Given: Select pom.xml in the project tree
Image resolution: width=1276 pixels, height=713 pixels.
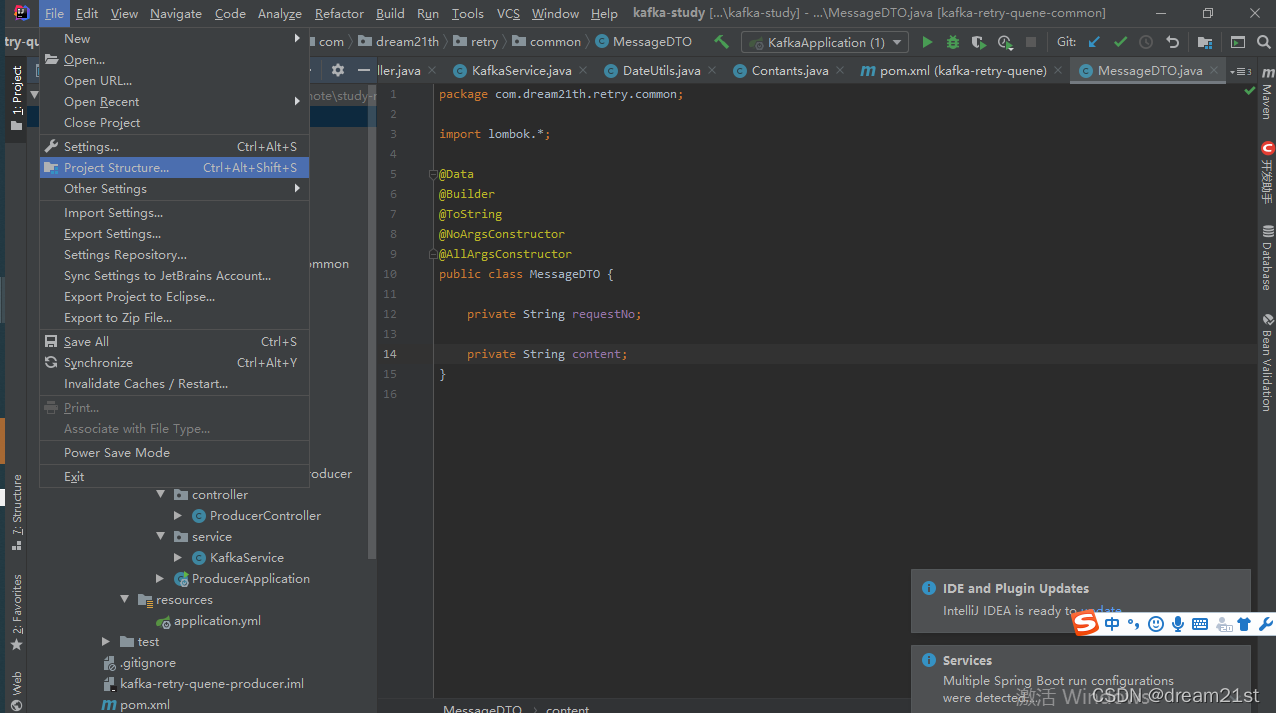Looking at the screenshot, I should 145,705.
